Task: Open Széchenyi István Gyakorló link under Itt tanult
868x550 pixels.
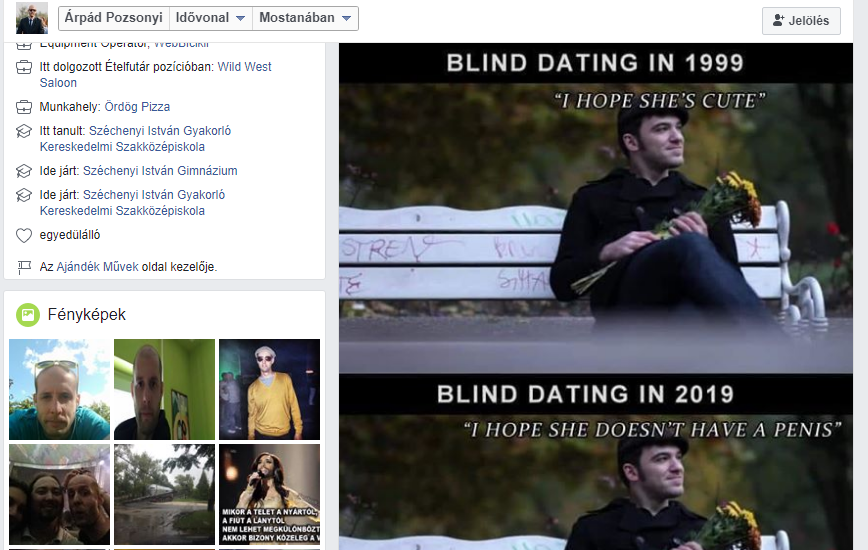Action: pyautogui.click(x=136, y=139)
